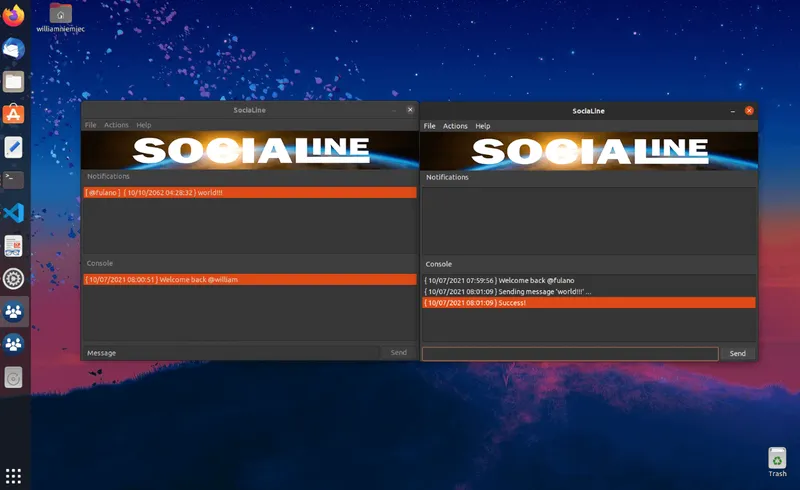Close the left SociaLine window
Screen dimensions: 800x490
[x=410, y=110]
